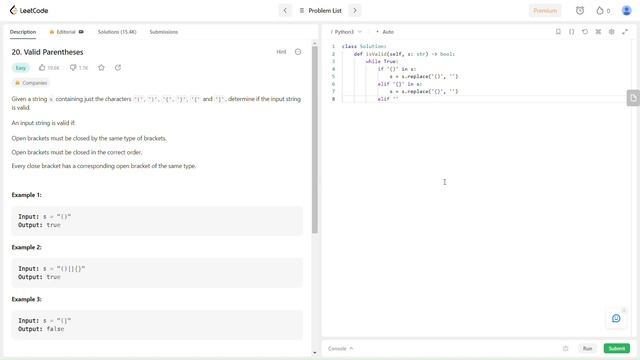Open the LeetCode home logo

[29, 11]
